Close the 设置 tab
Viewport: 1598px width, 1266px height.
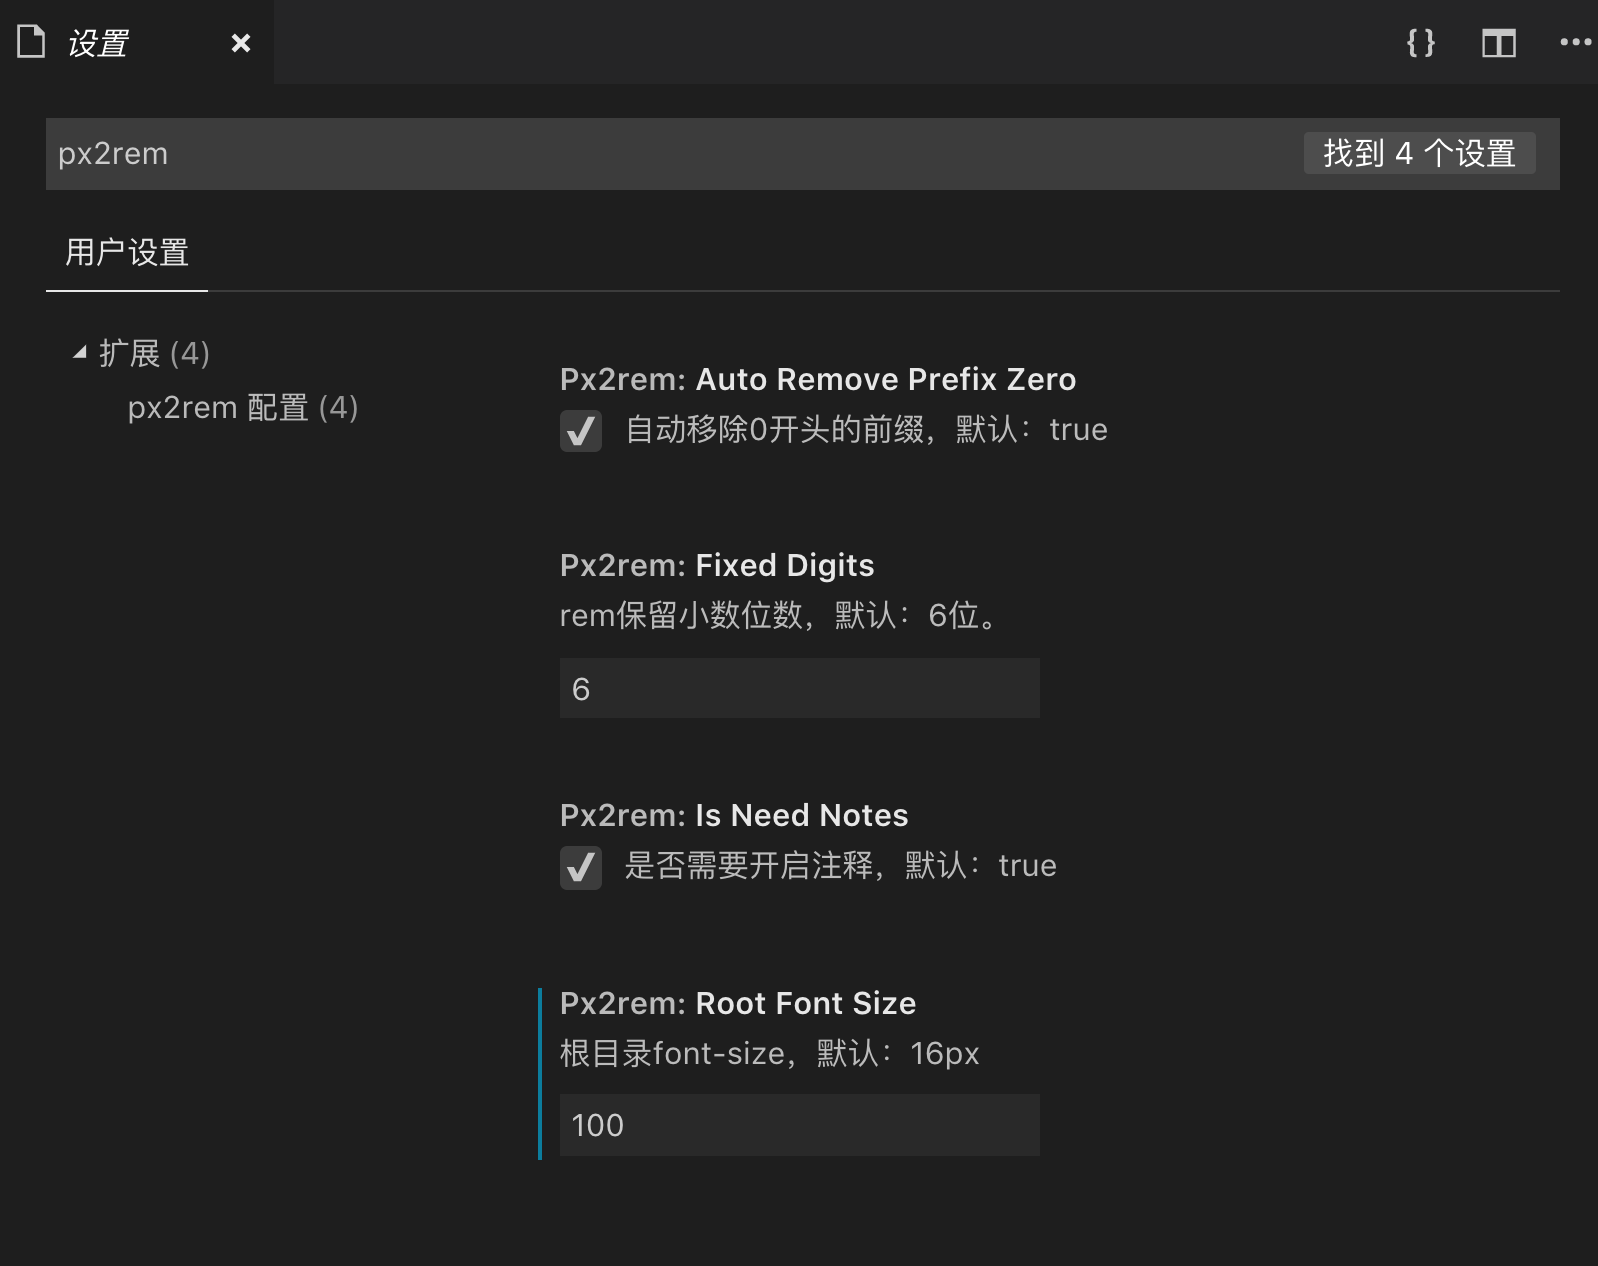click(x=241, y=43)
